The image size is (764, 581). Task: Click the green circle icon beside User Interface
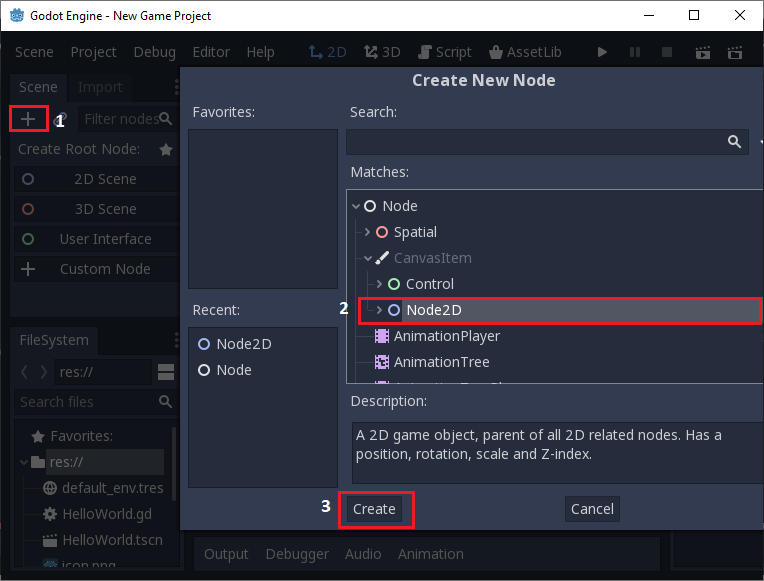tap(28, 239)
